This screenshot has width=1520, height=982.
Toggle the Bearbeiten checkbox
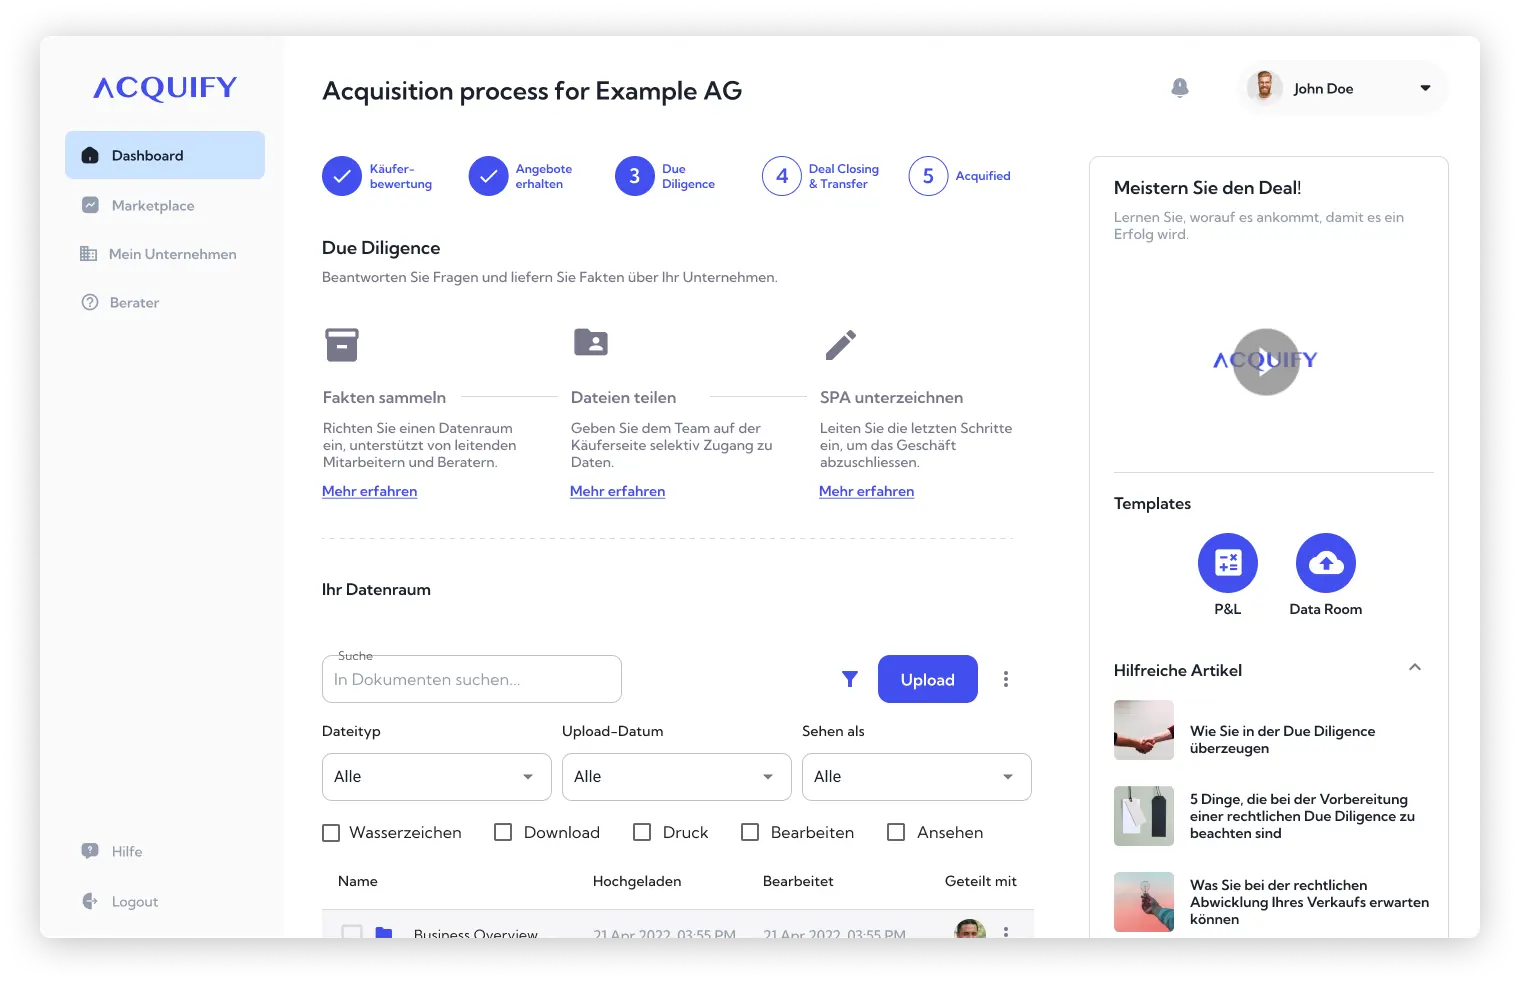750,832
